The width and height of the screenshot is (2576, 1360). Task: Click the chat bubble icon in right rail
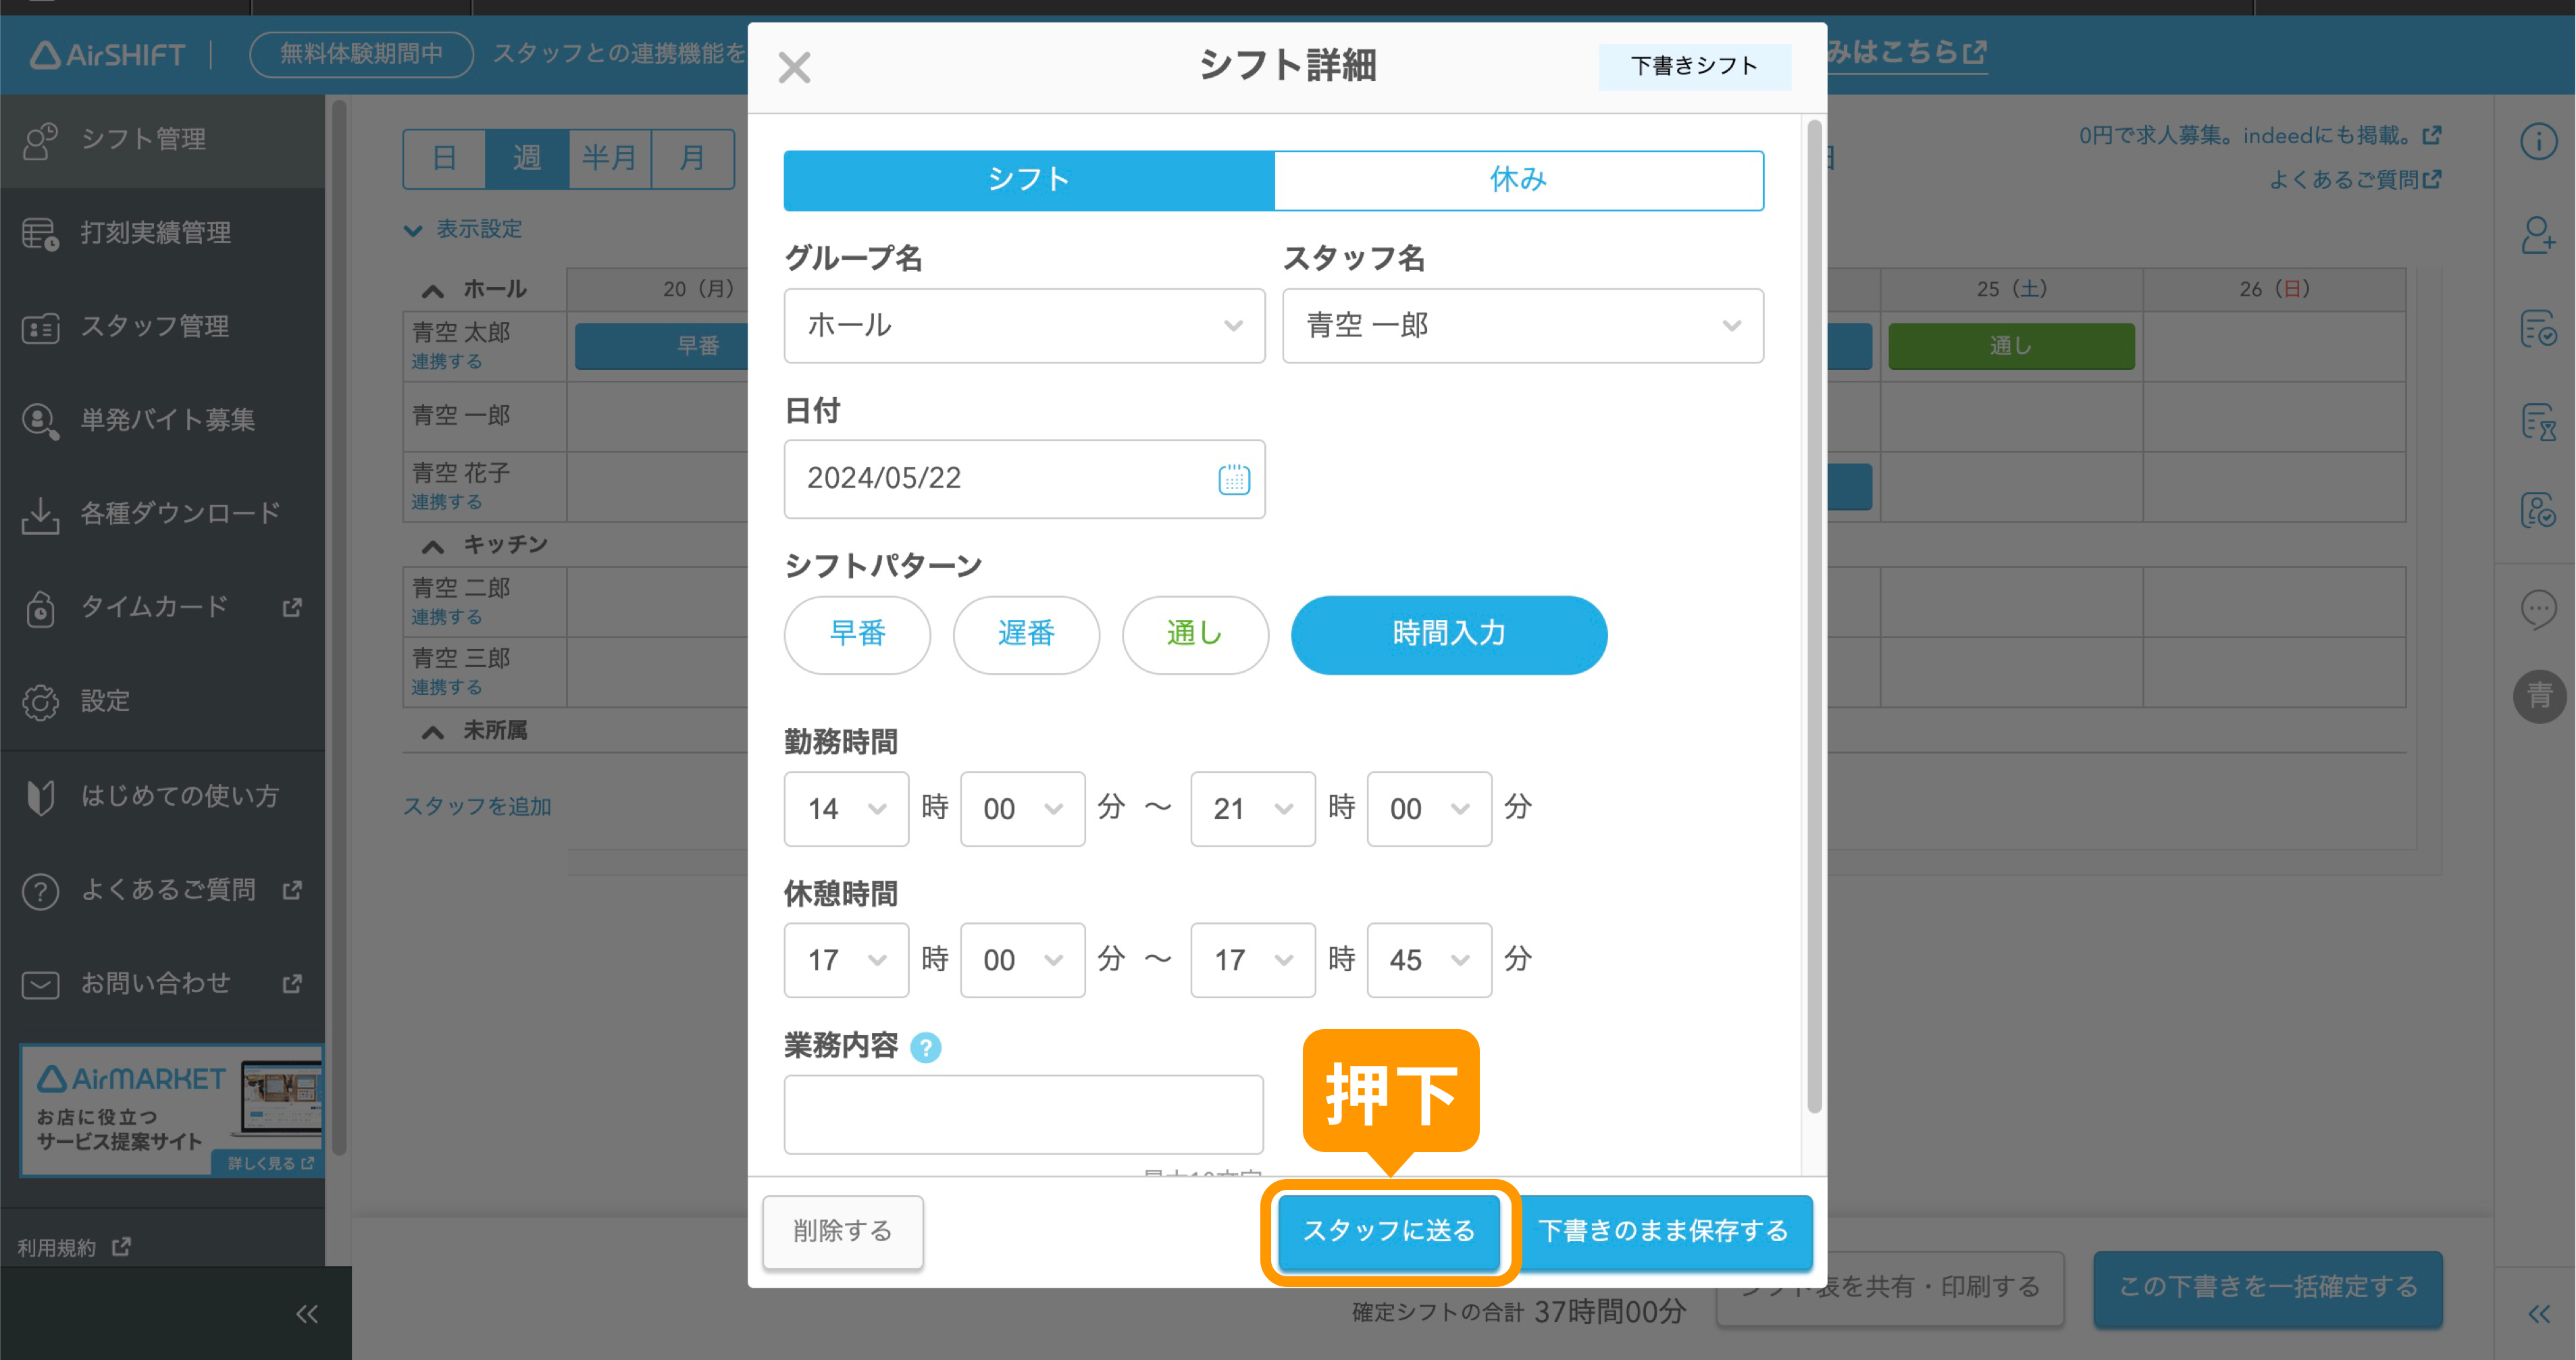coord(2538,608)
